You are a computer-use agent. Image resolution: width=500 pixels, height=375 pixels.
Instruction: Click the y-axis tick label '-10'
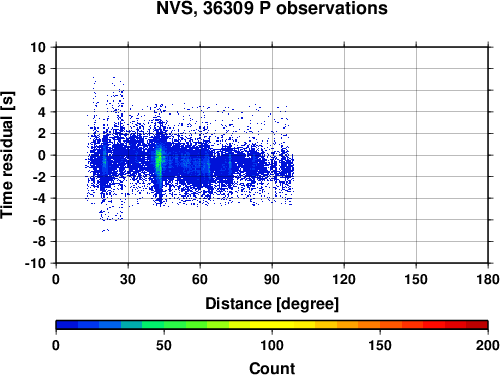coord(35,263)
